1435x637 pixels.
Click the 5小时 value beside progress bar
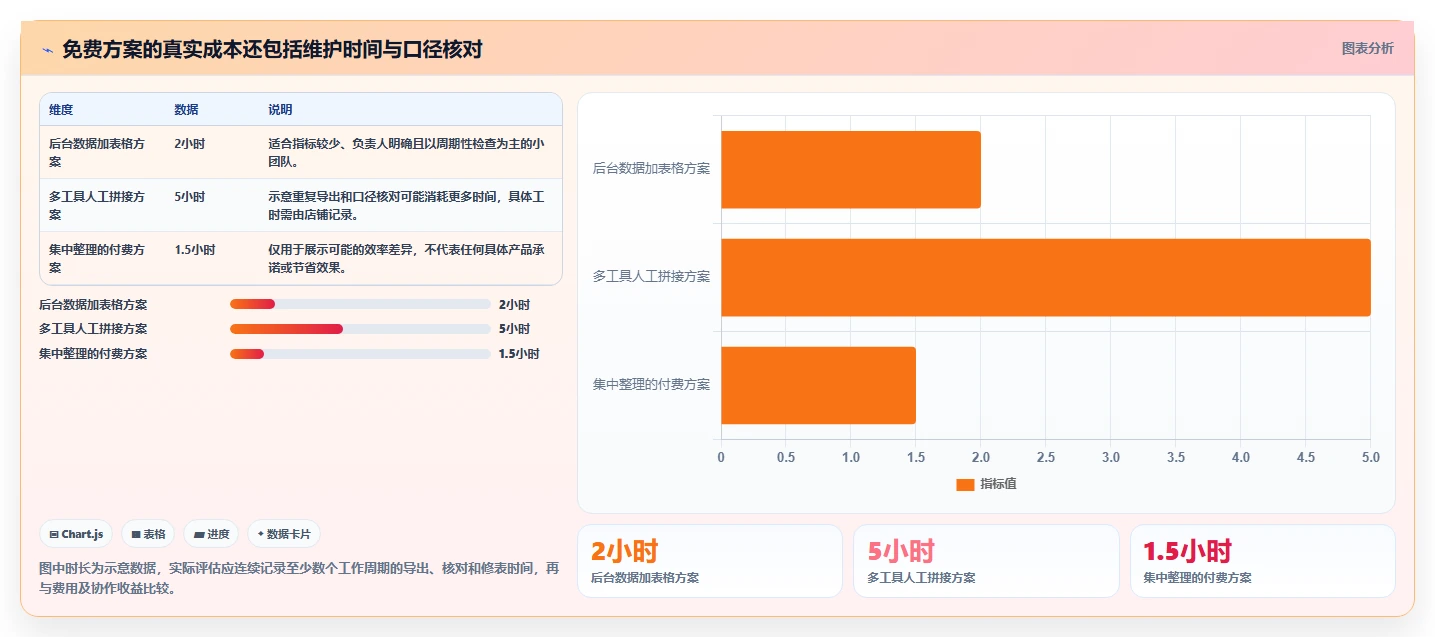coord(514,329)
